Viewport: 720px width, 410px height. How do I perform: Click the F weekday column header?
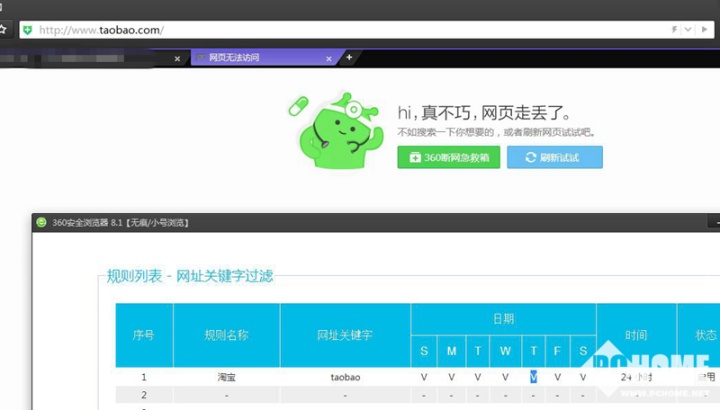point(557,351)
